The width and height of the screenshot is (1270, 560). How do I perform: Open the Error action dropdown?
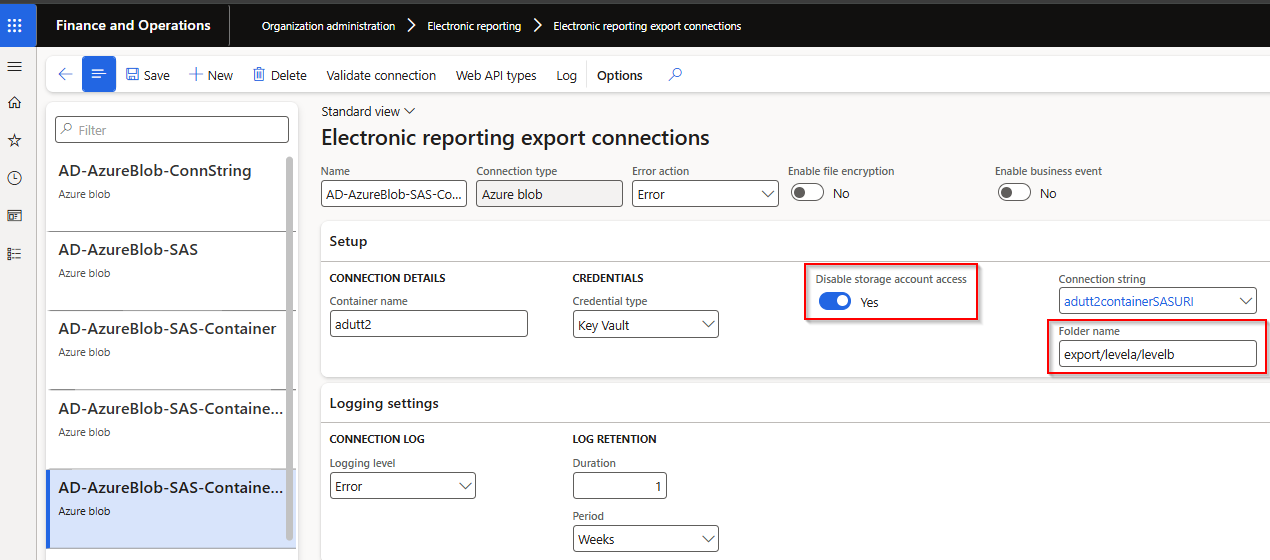(x=705, y=194)
